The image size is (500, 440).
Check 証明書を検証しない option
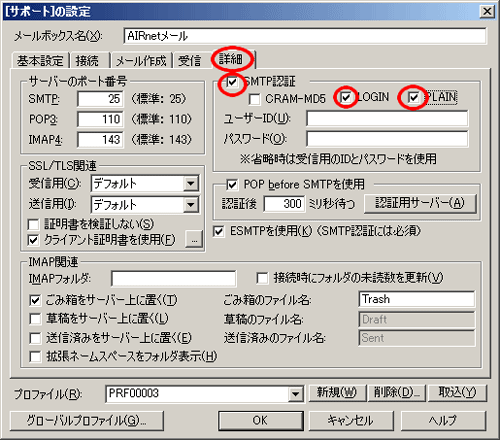[34, 224]
